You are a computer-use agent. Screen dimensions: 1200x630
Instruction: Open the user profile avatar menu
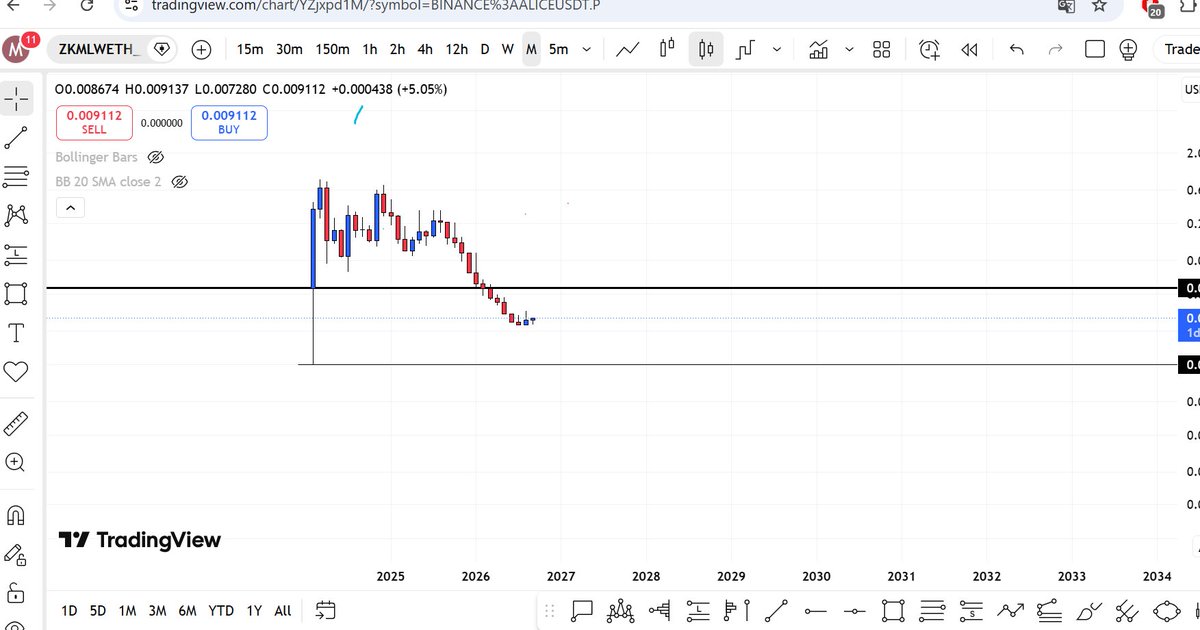tap(17, 49)
